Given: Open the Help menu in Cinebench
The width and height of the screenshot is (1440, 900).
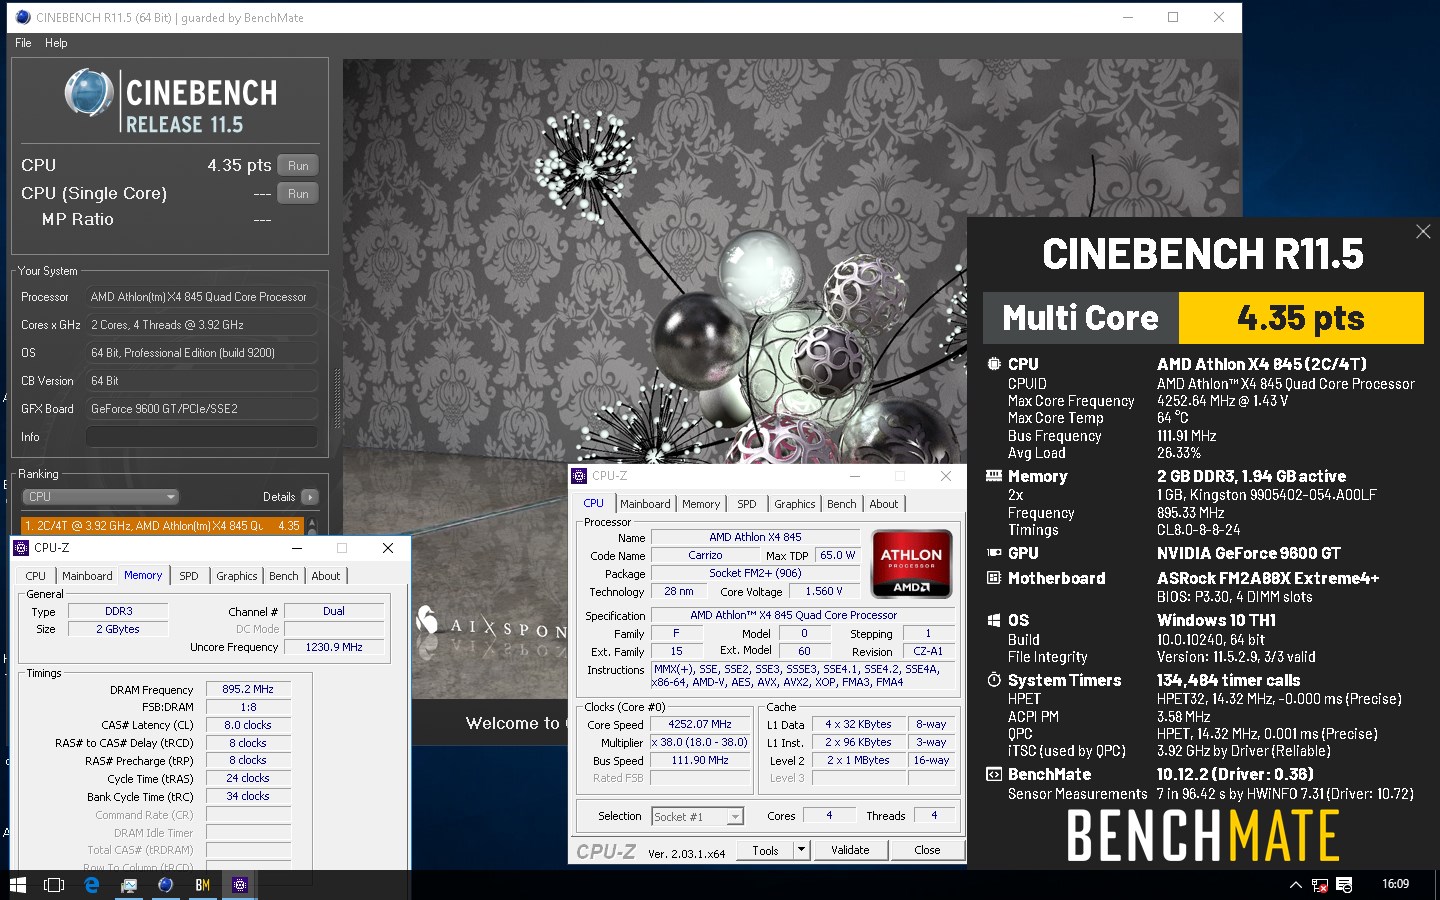Looking at the screenshot, I should [56, 43].
